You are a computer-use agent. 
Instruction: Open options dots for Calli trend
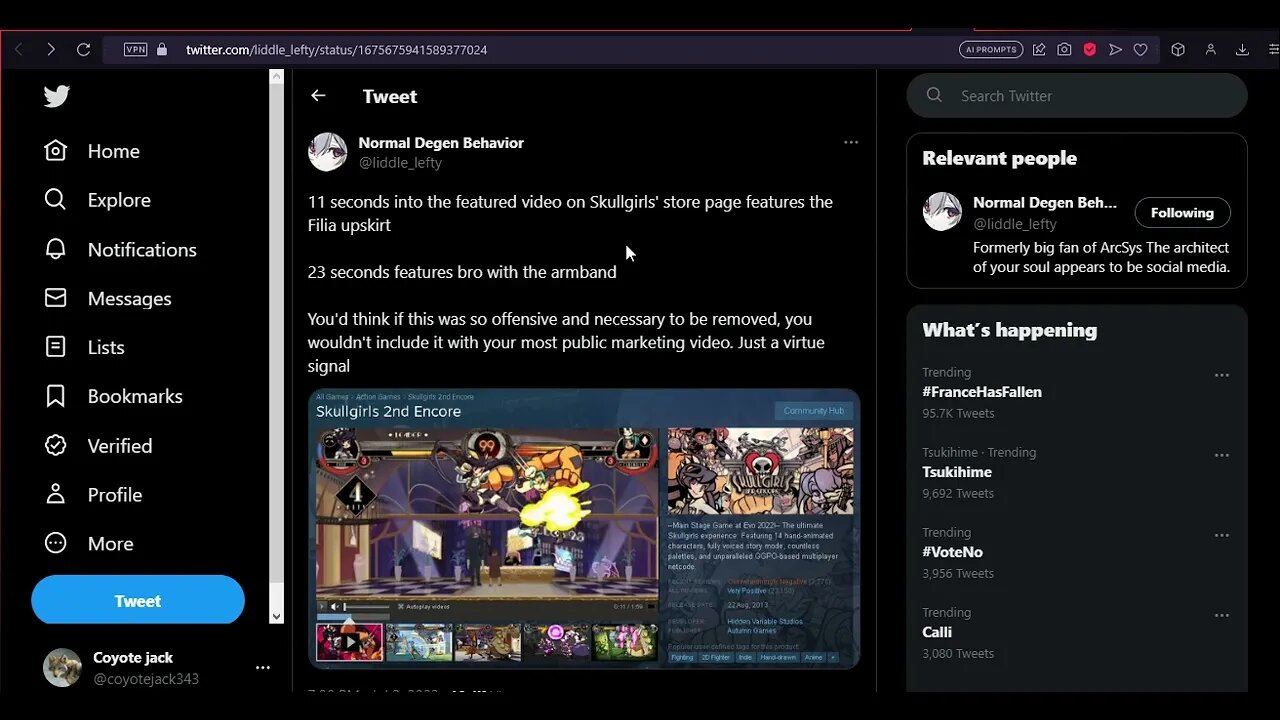point(1221,615)
